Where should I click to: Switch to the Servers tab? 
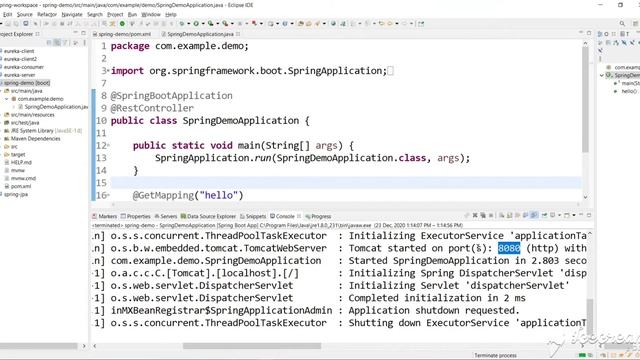[x=166, y=216]
